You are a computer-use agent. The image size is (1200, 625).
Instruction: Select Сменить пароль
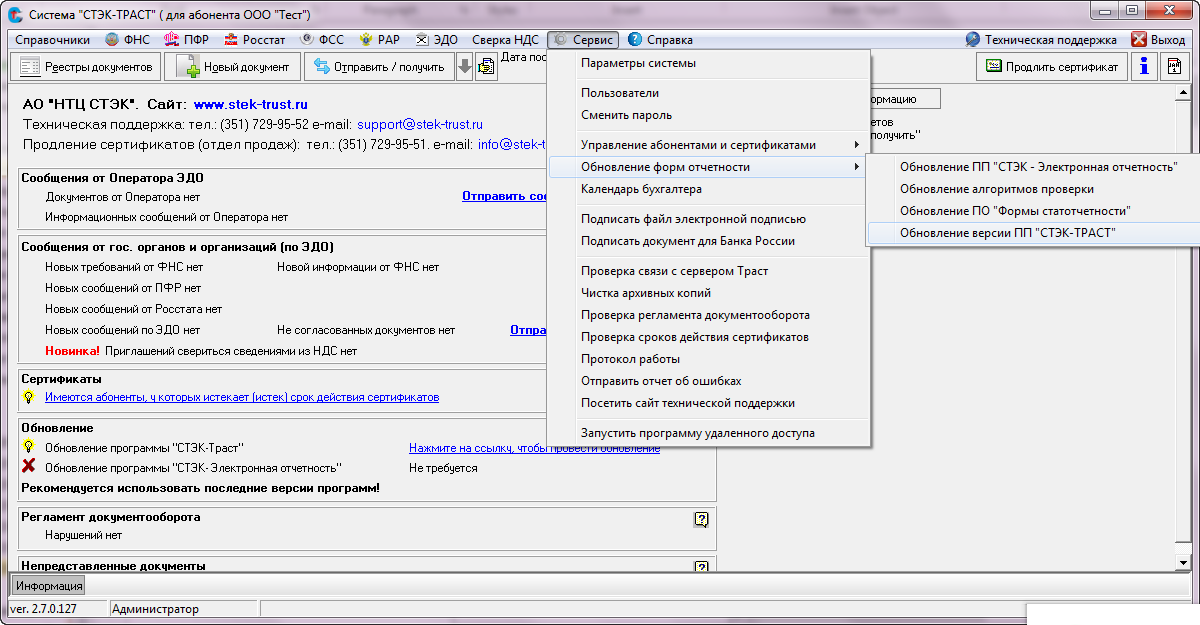[710, 115]
